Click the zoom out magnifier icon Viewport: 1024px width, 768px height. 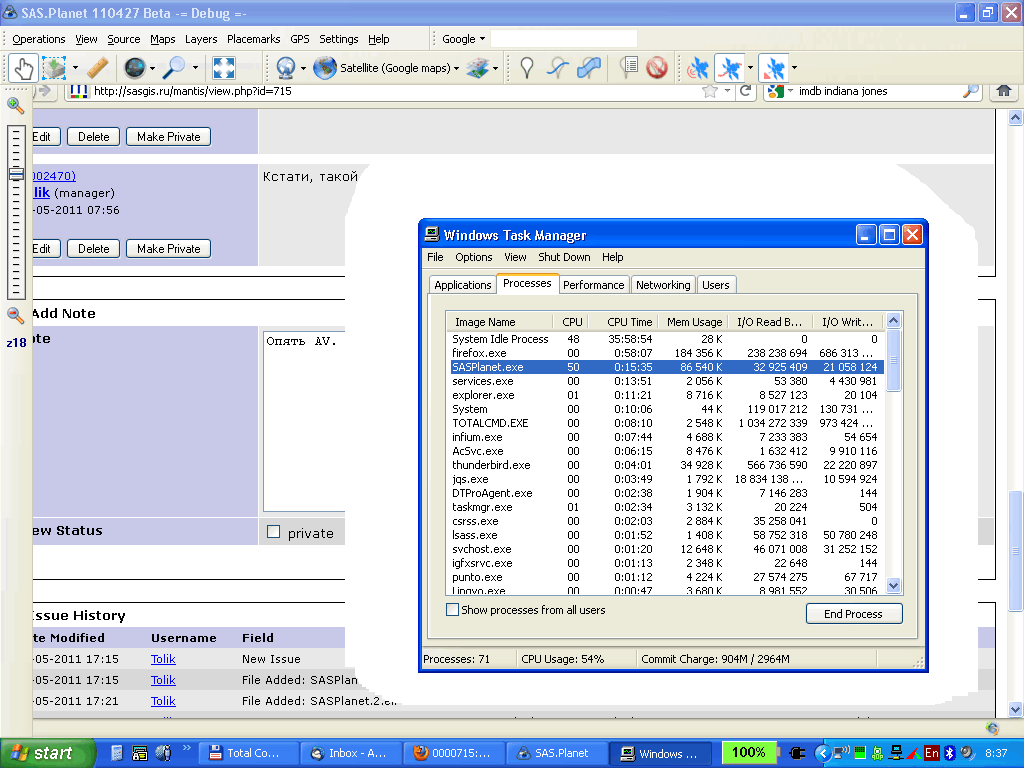pos(16,315)
